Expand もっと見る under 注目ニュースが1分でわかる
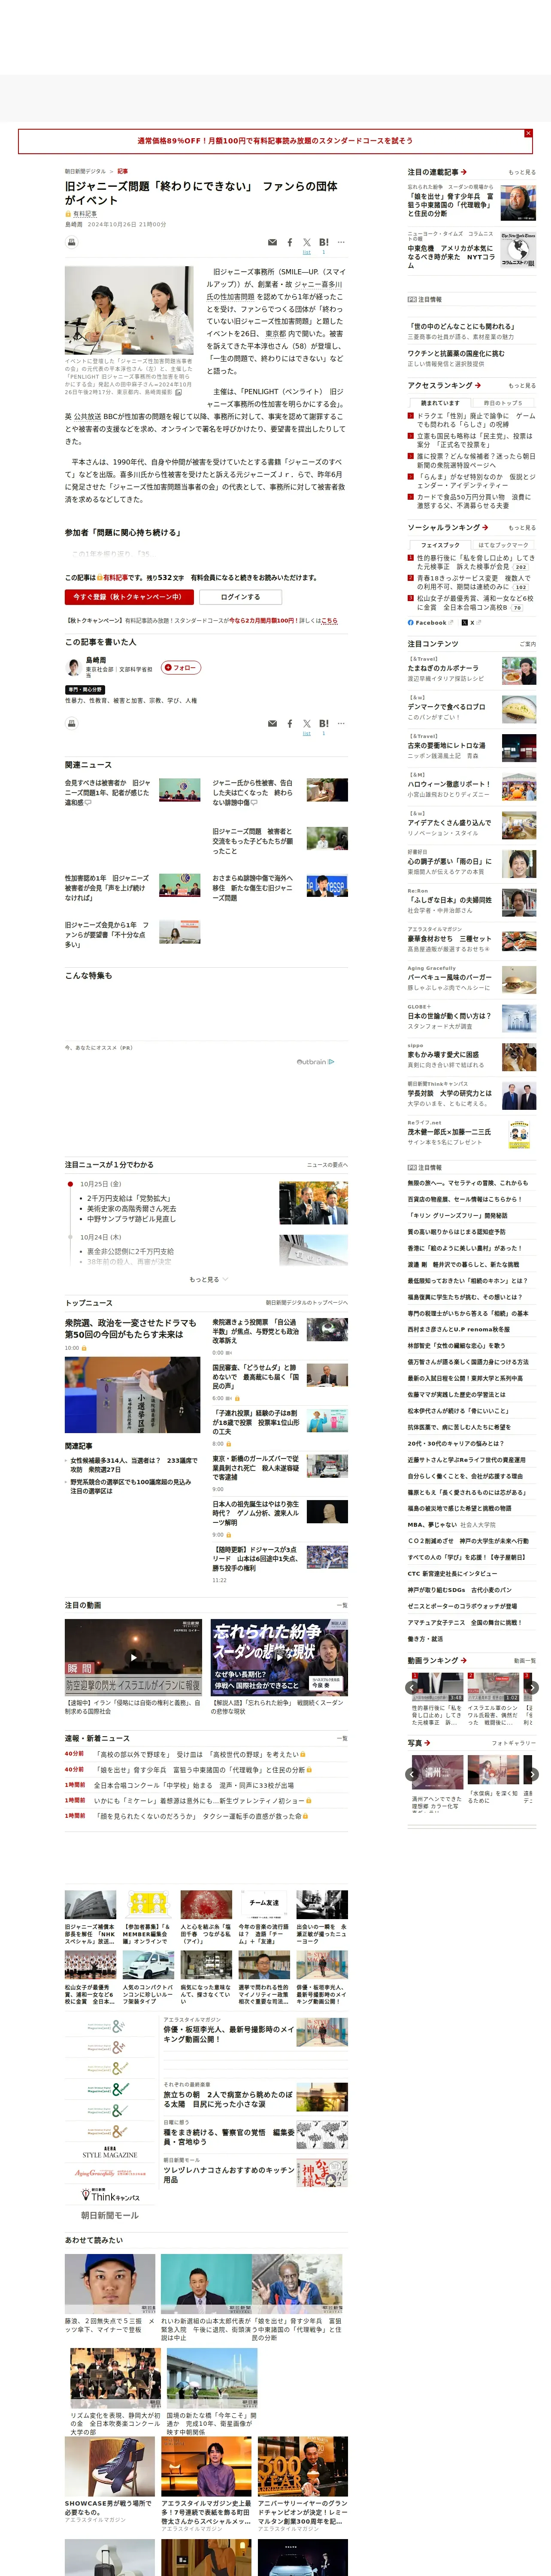The image size is (551, 2576). (208, 1279)
